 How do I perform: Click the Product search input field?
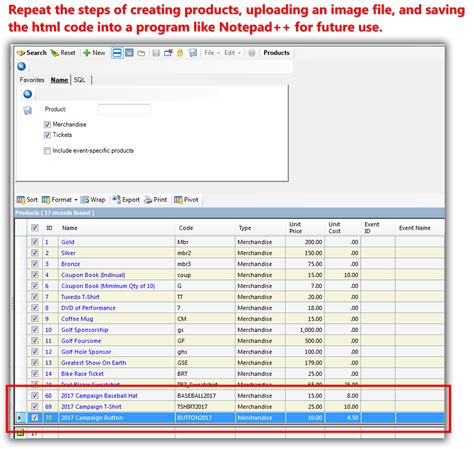(x=124, y=110)
